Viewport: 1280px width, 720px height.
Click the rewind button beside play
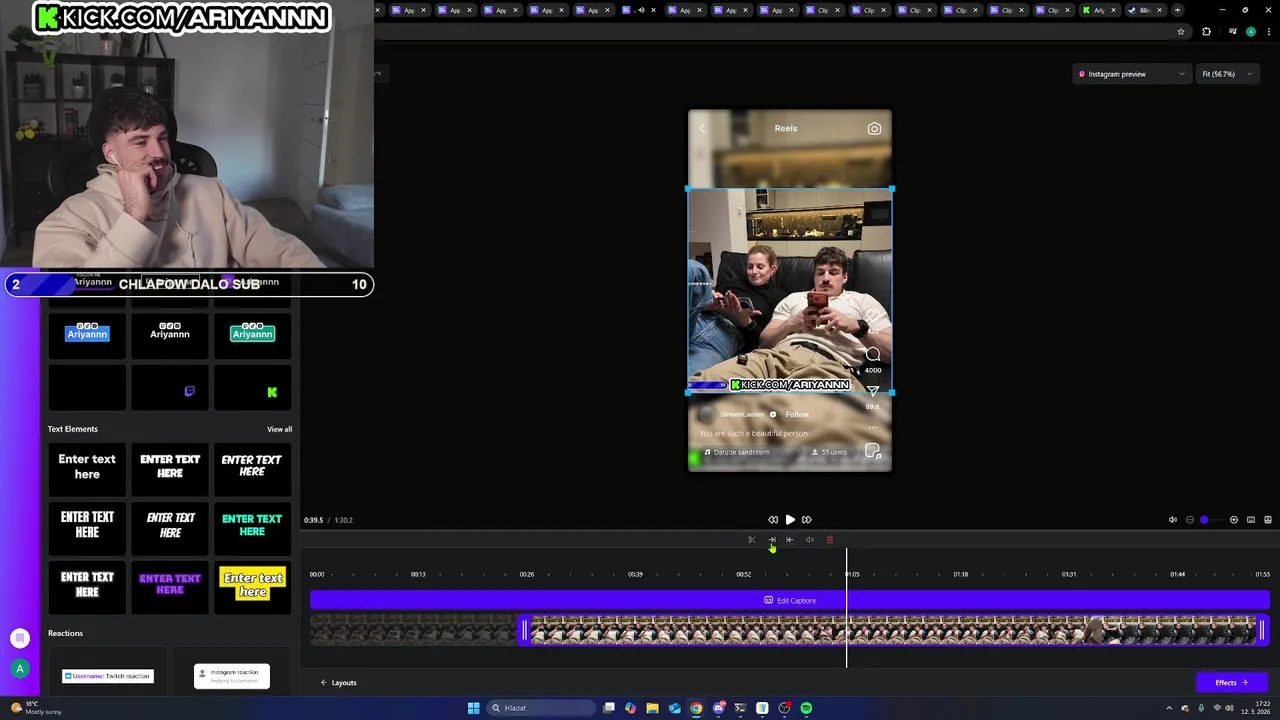(773, 520)
